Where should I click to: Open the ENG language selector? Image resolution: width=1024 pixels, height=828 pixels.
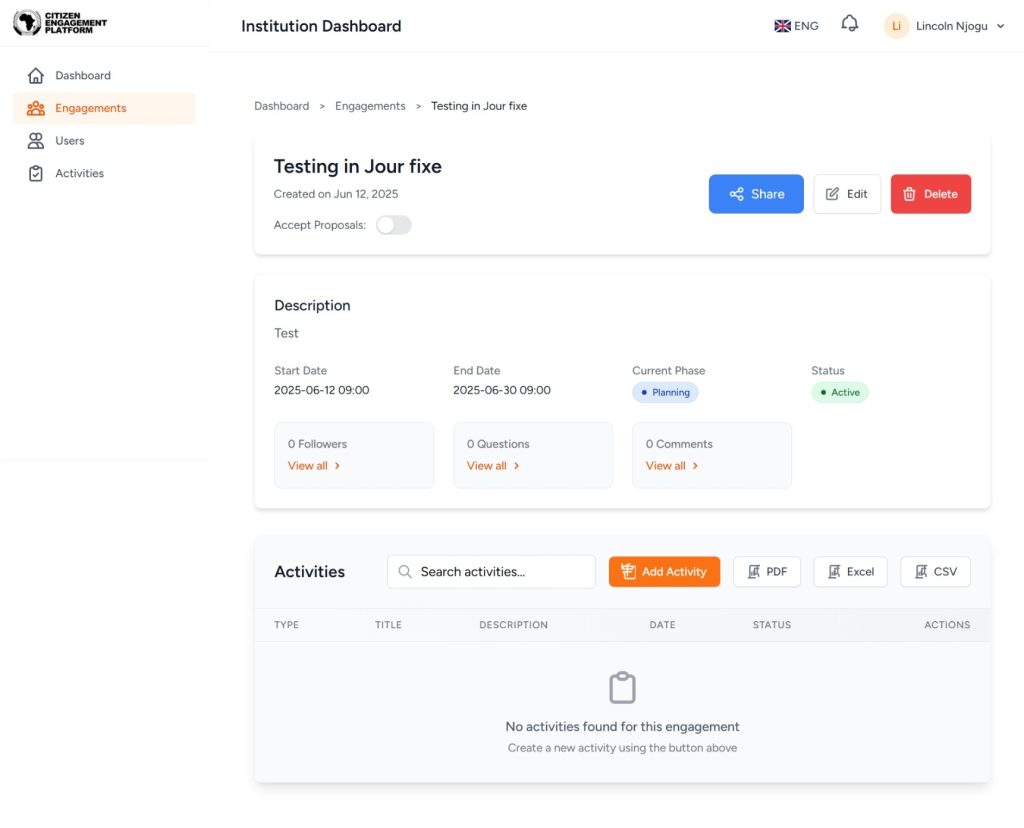(805, 26)
